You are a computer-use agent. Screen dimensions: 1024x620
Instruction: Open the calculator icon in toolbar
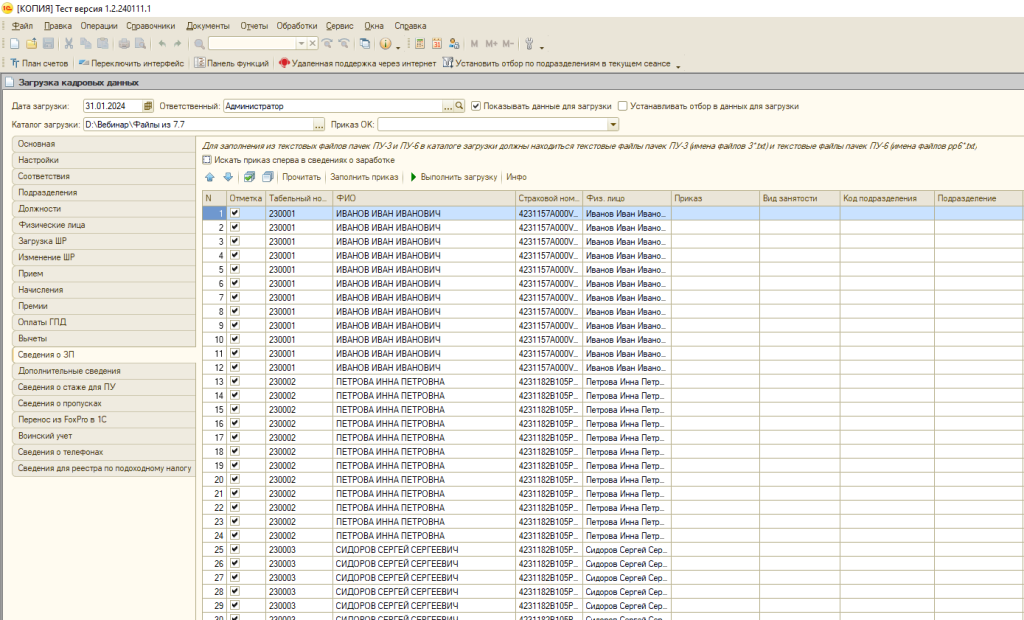pyautogui.click(x=419, y=44)
